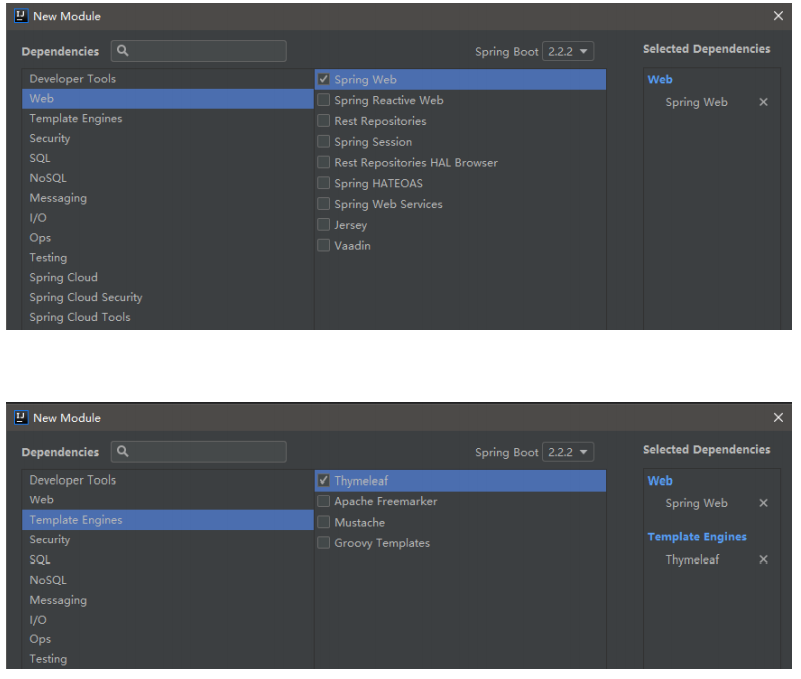Select Template Engines category in bottom window
801x679 pixels.
168,520
